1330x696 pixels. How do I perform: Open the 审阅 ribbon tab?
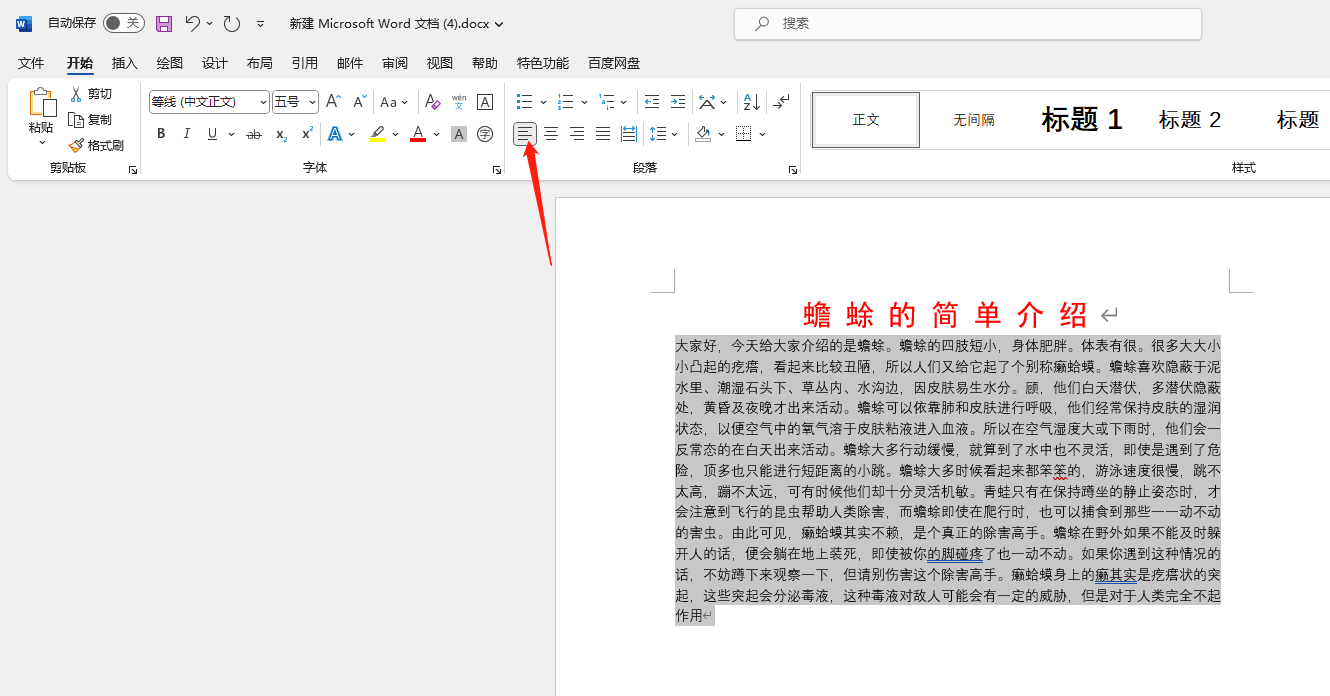click(x=394, y=62)
